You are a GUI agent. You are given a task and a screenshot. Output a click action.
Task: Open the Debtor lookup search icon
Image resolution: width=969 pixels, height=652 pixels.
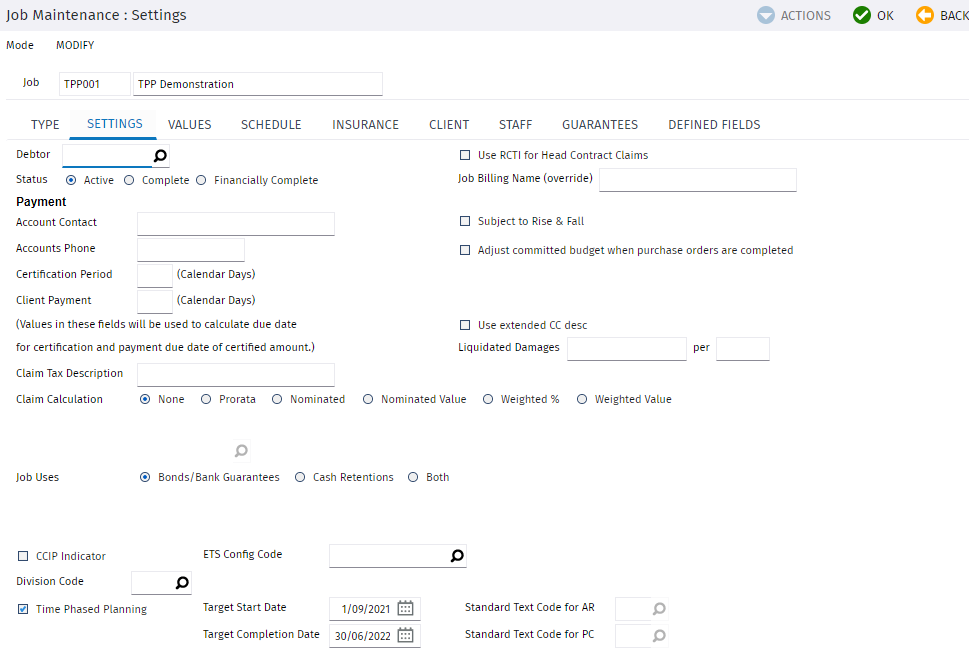click(160, 156)
